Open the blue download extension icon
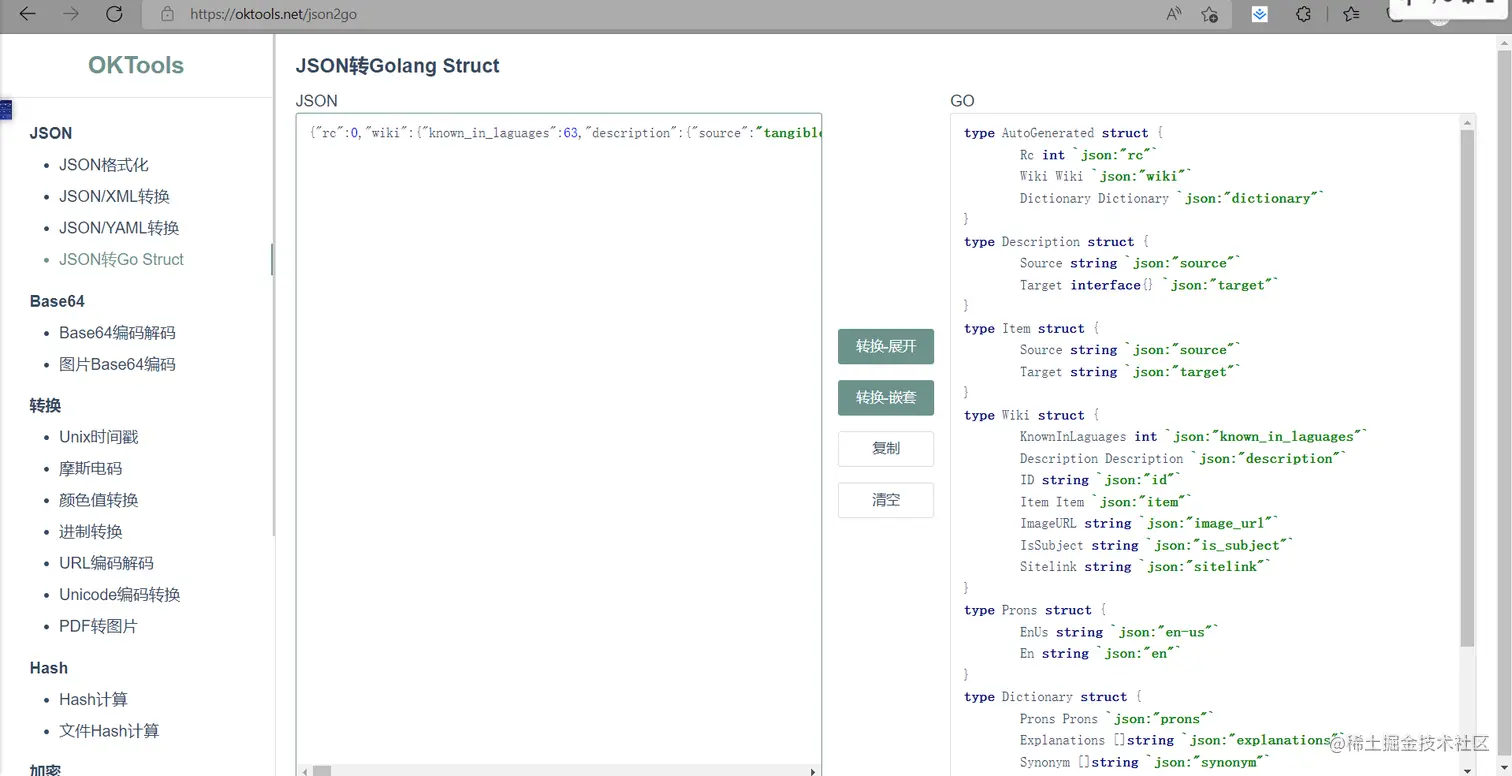This screenshot has width=1512, height=776. click(x=1260, y=14)
